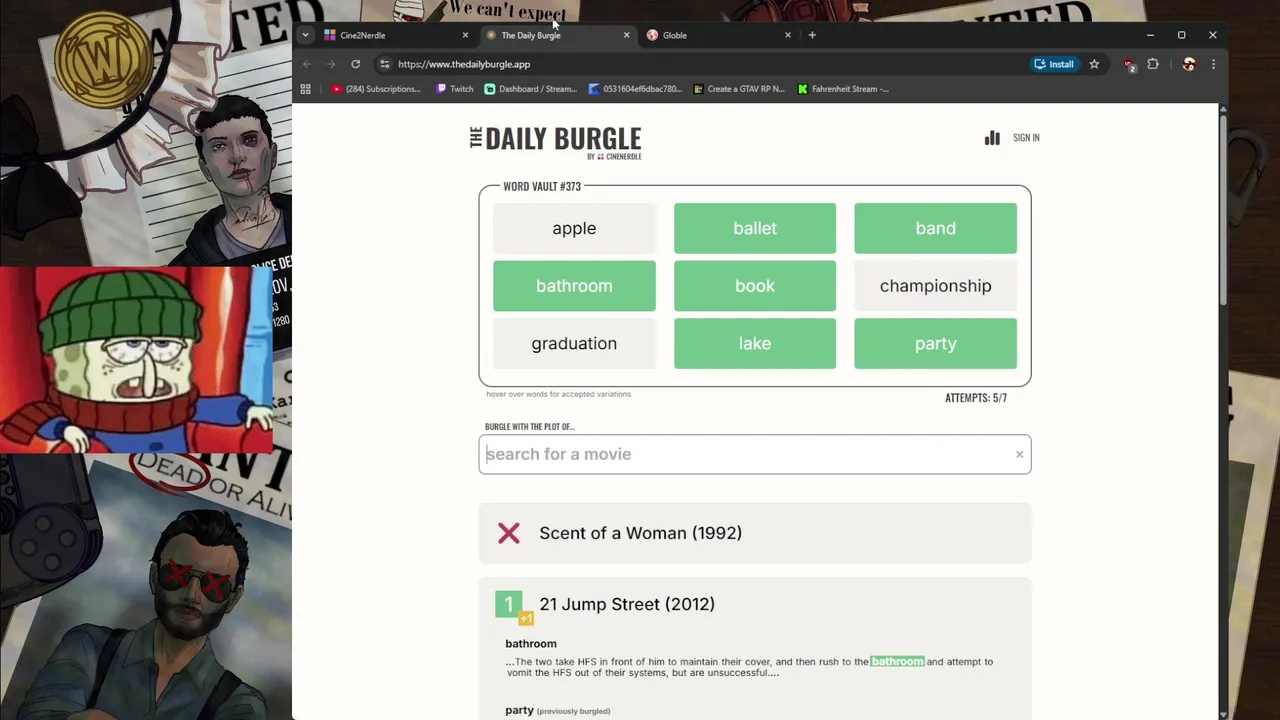Open the Chrome three-dot menu

click(x=1213, y=64)
